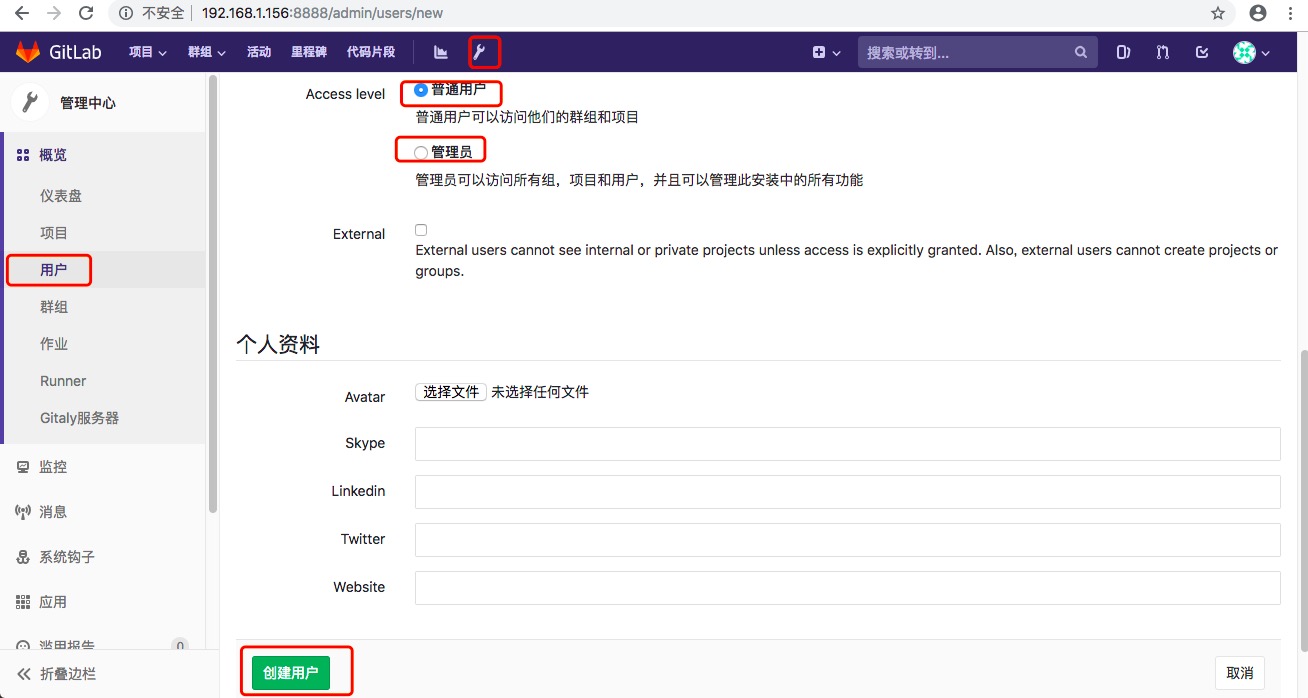Open the to-do list checkmark icon

tap(1202, 52)
